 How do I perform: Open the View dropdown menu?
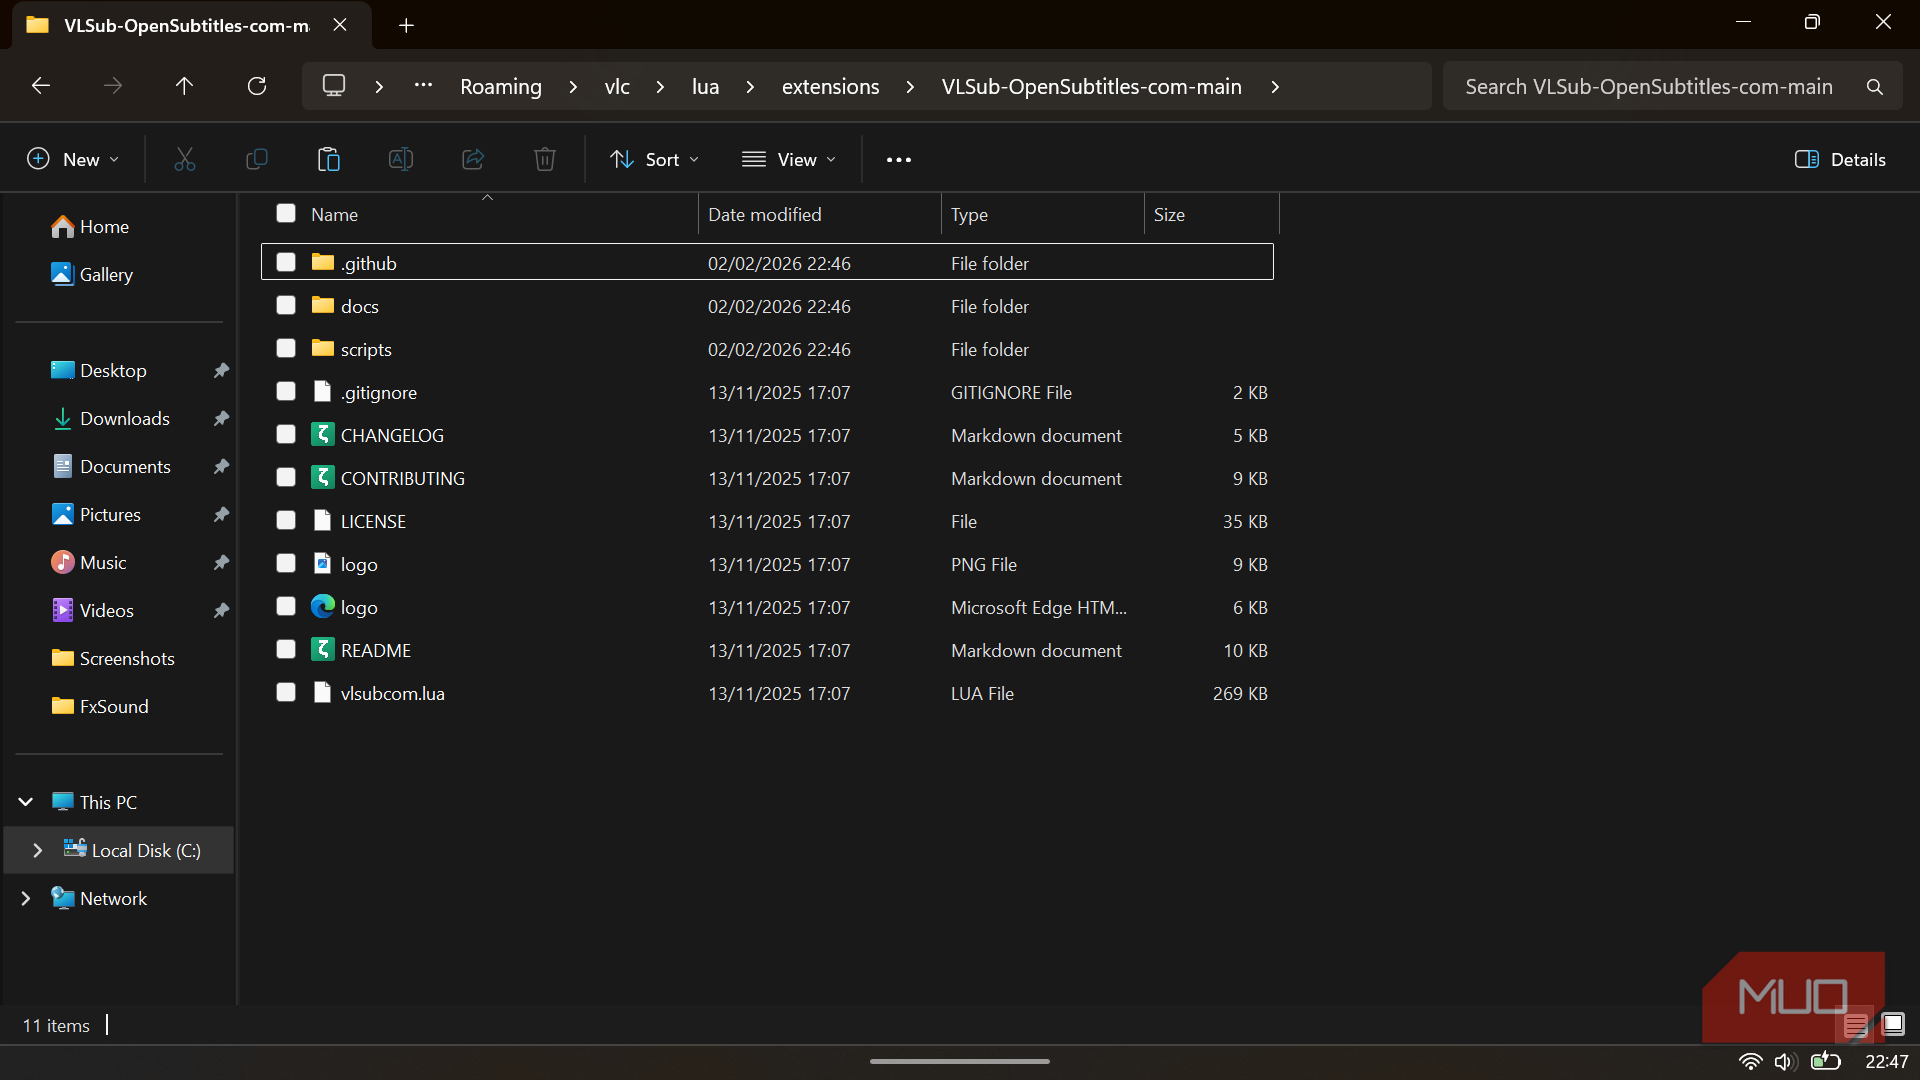789,159
